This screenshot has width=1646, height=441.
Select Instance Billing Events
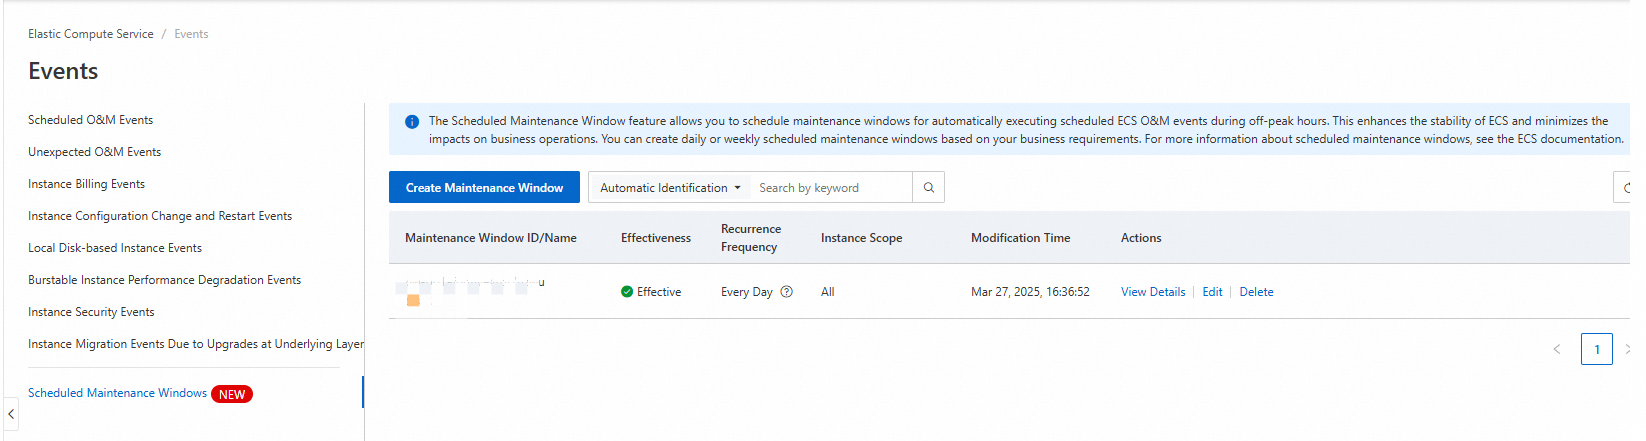[x=87, y=184]
